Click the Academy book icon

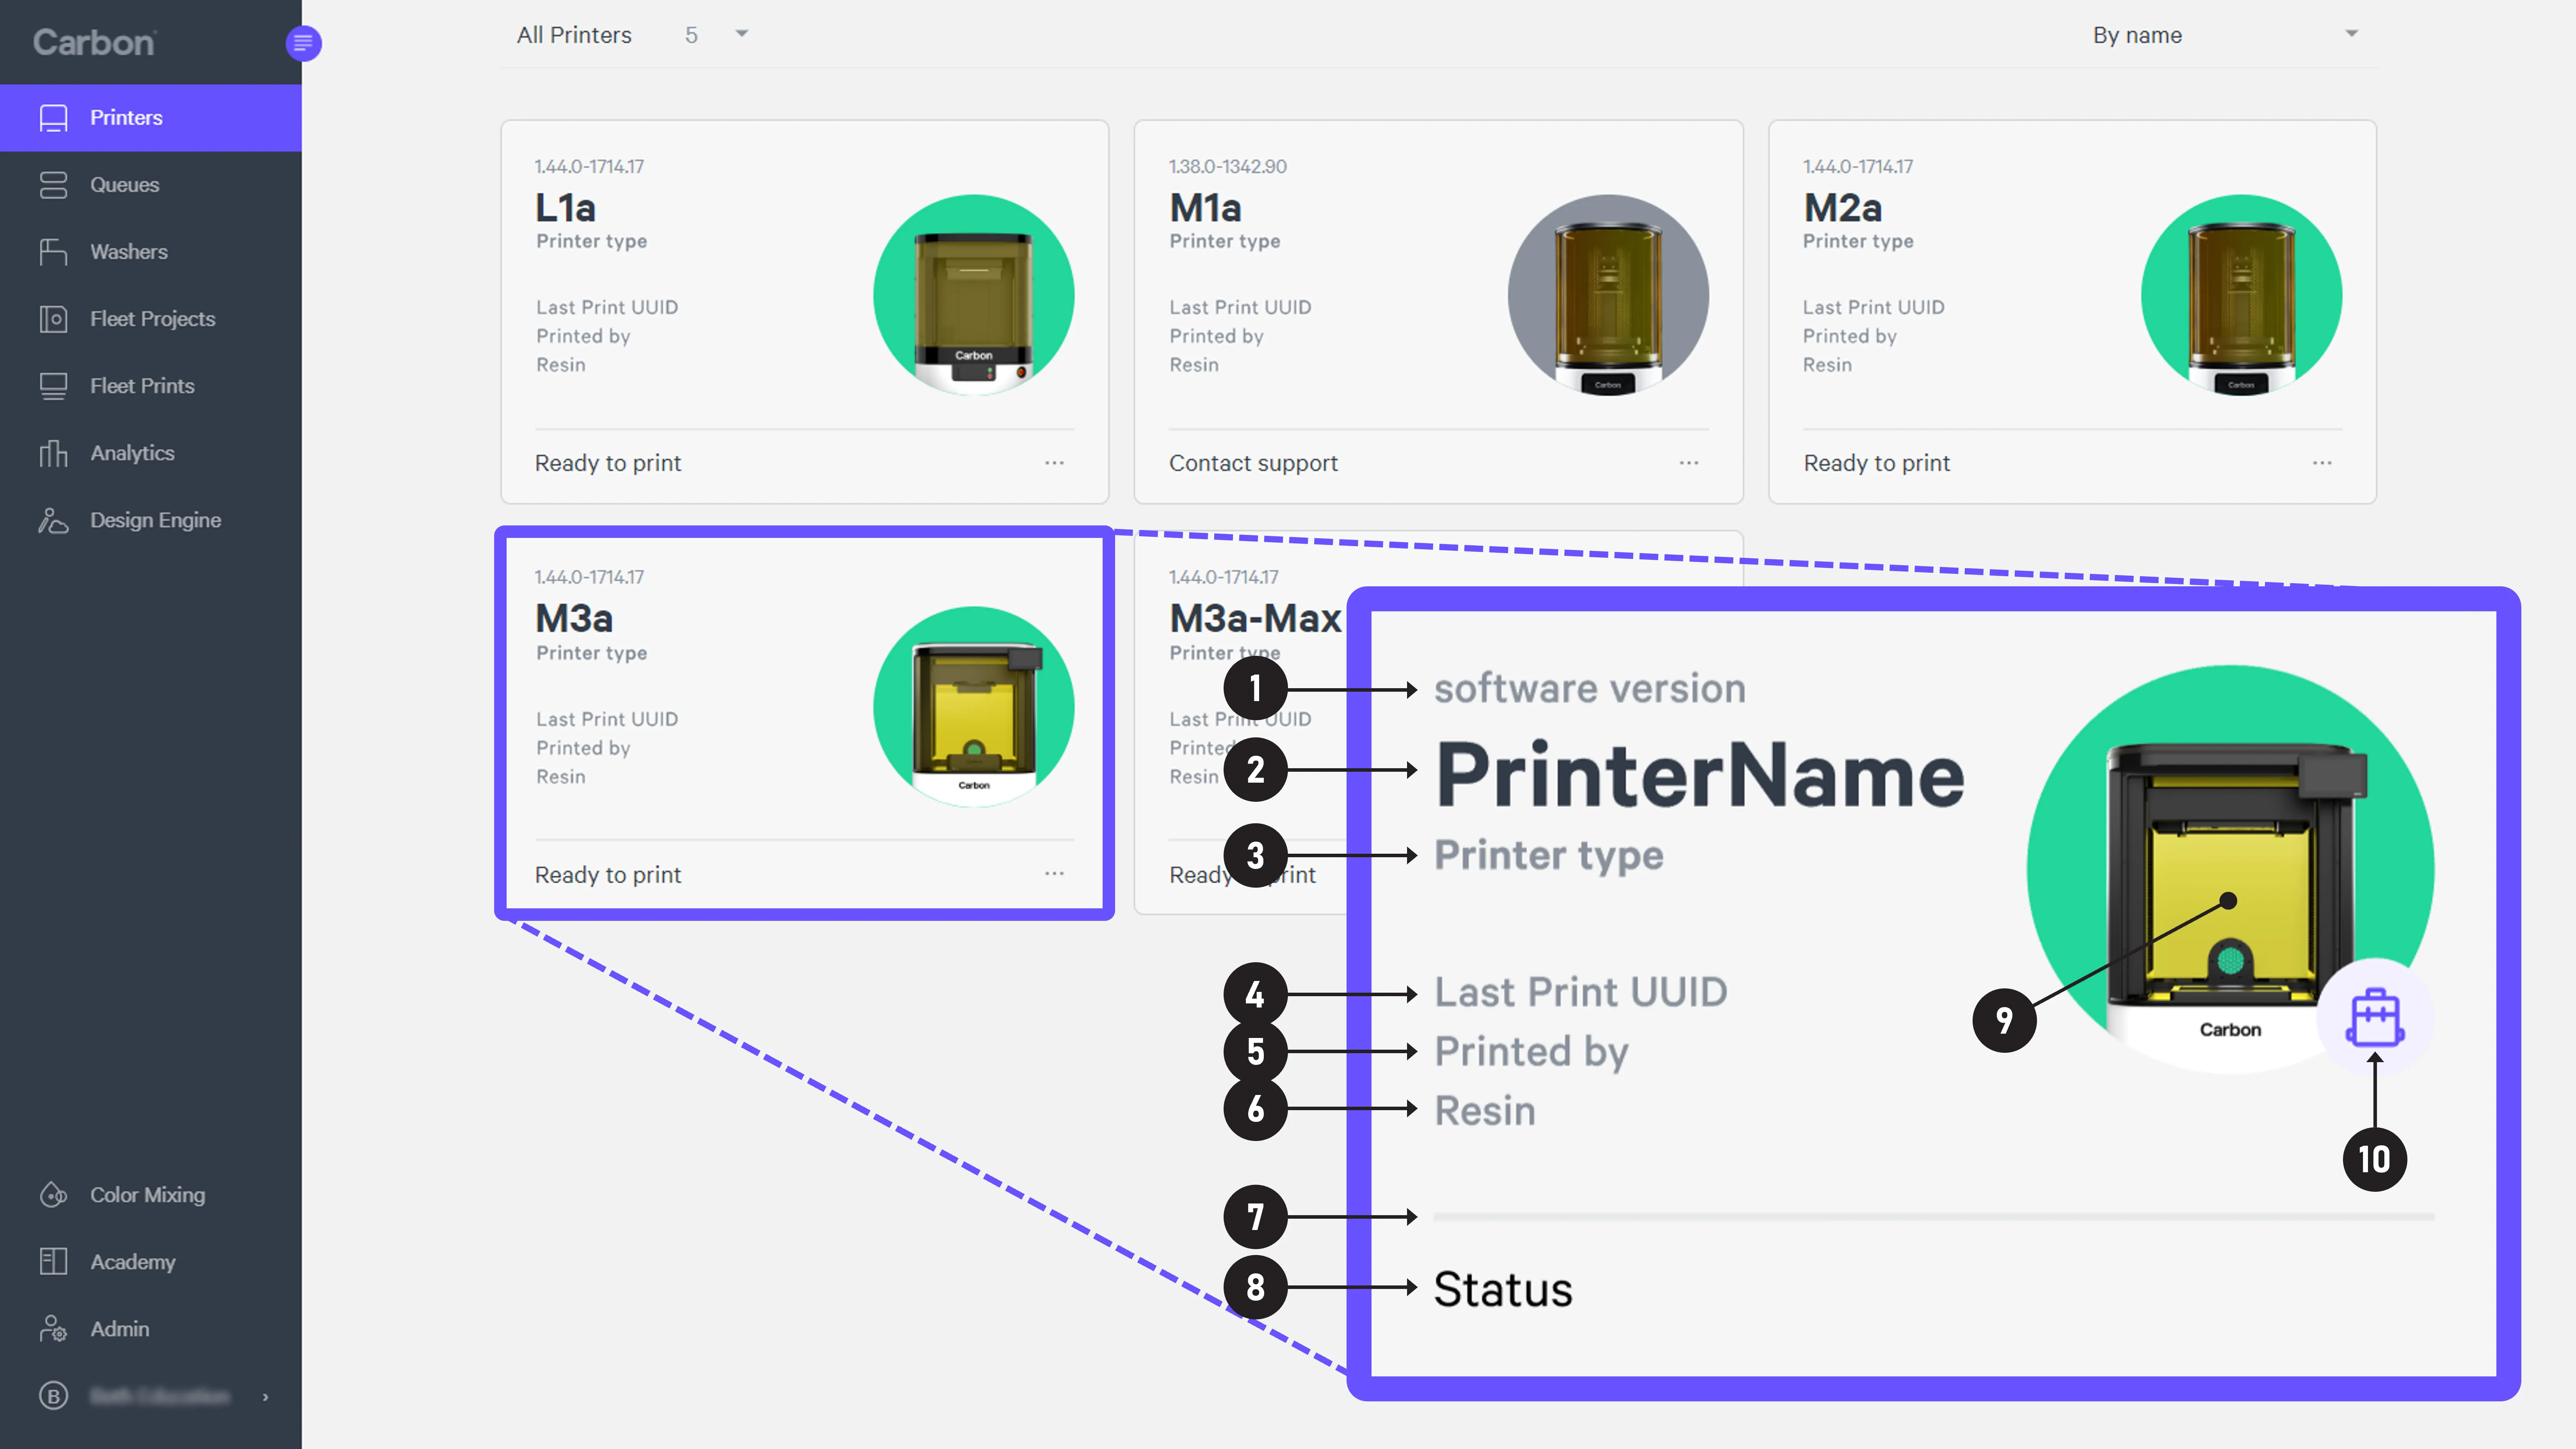point(53,1262)
